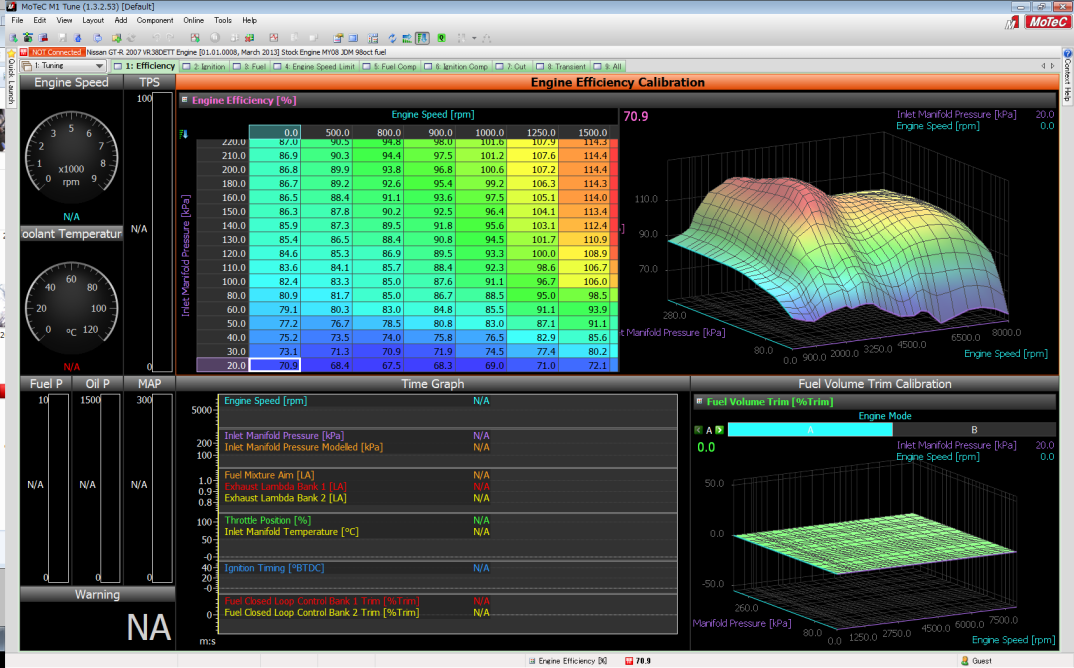
Task: Select Engine Mode A
Action: [810, 430]
